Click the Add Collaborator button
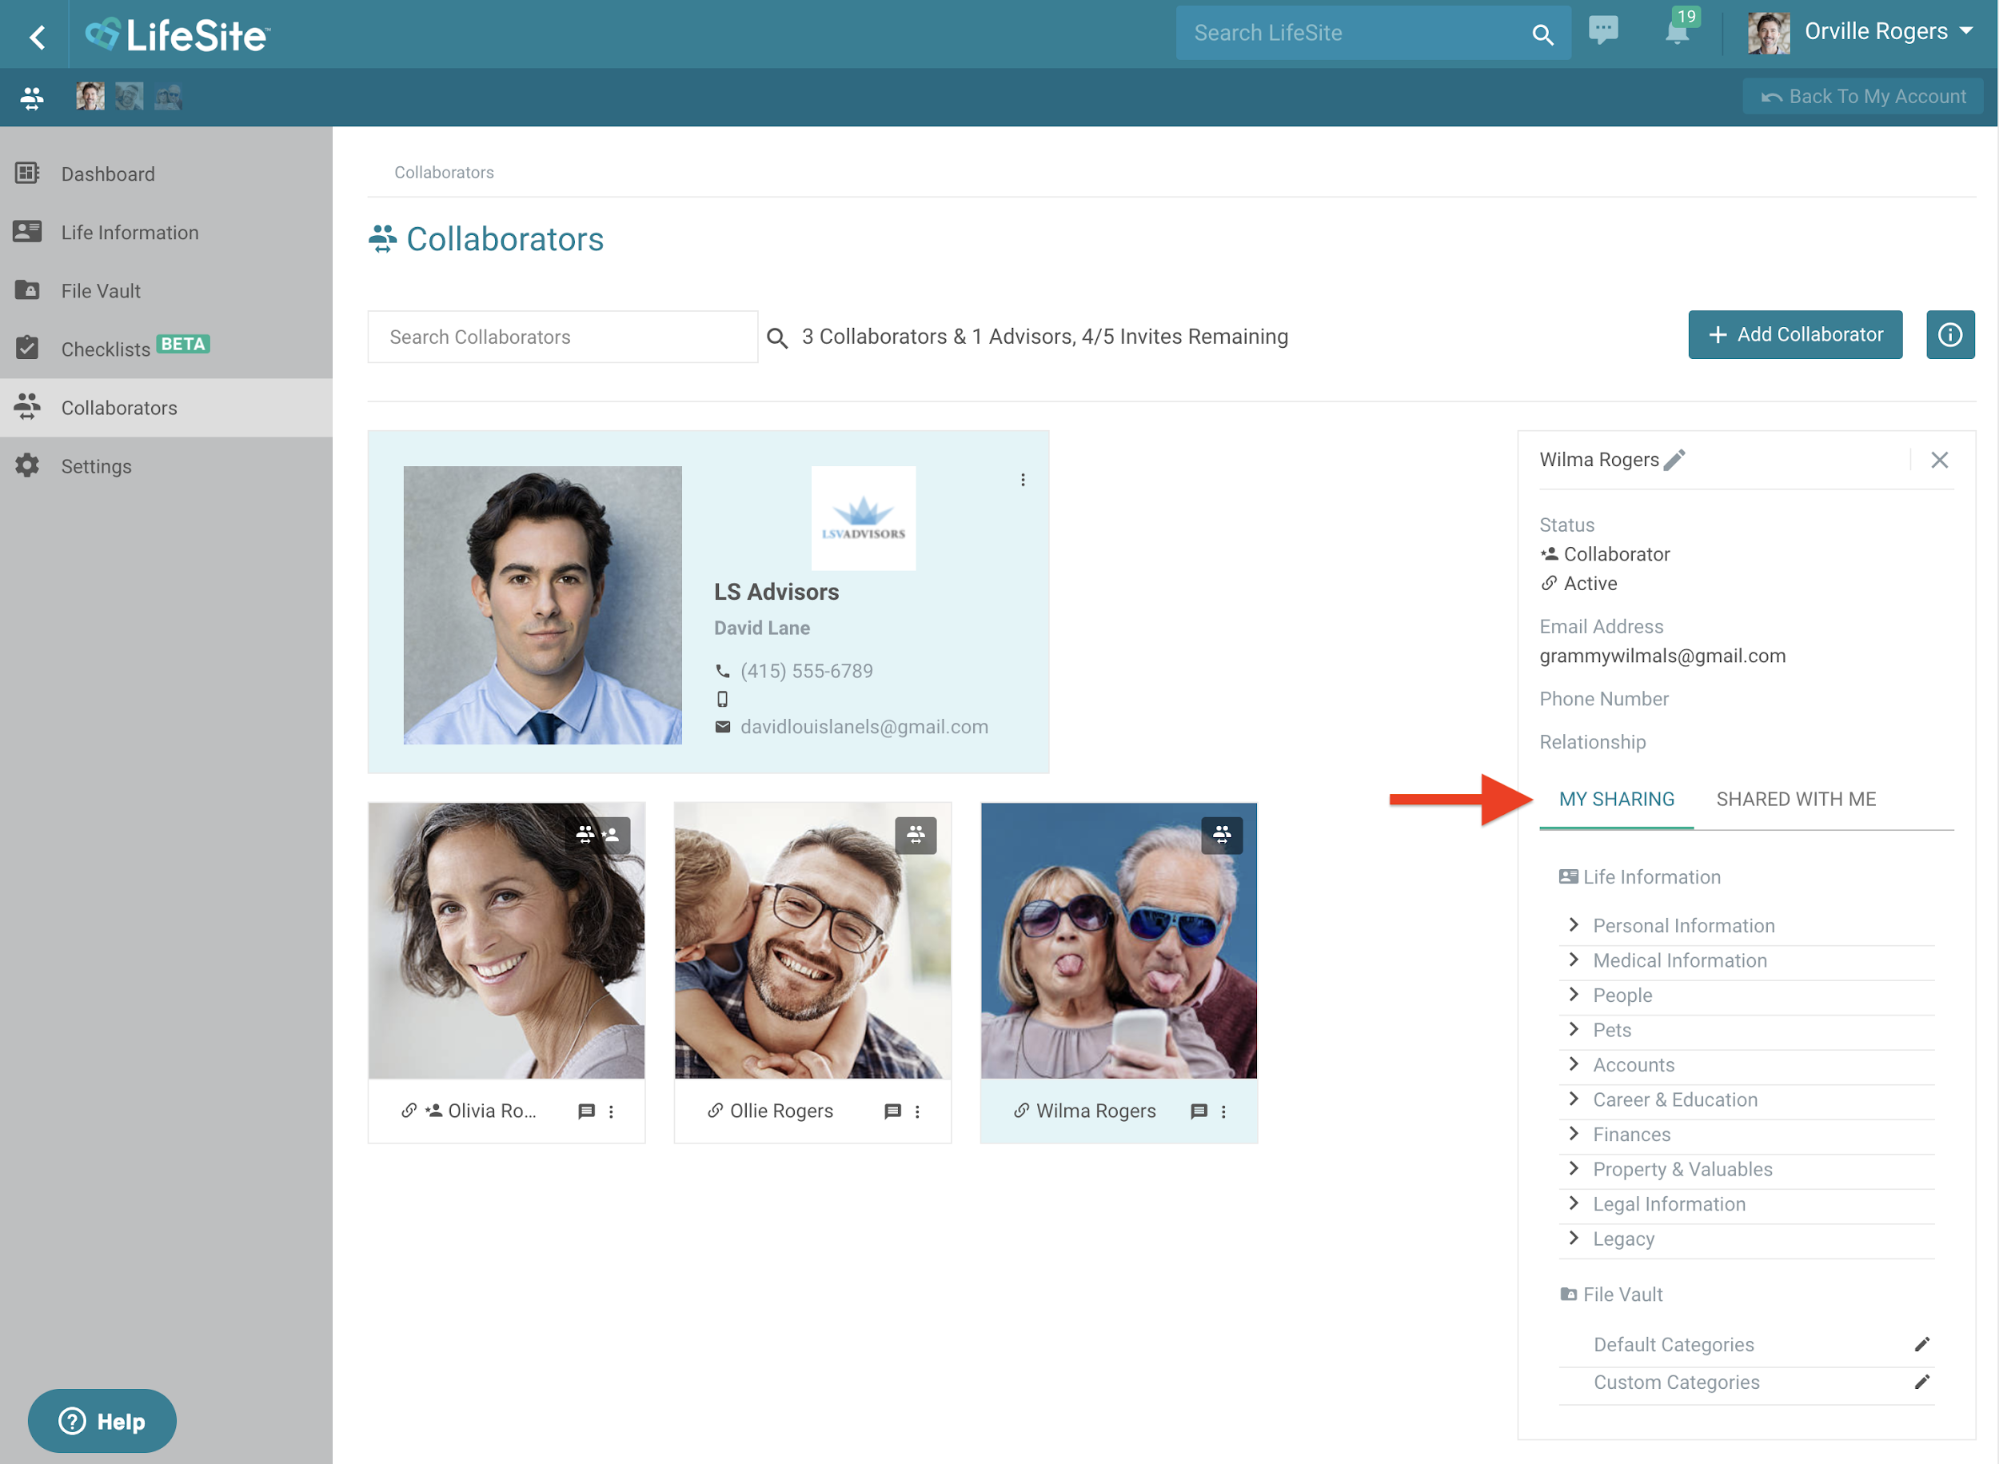The image size is (1999, 1465). [x=1795, y=335]
